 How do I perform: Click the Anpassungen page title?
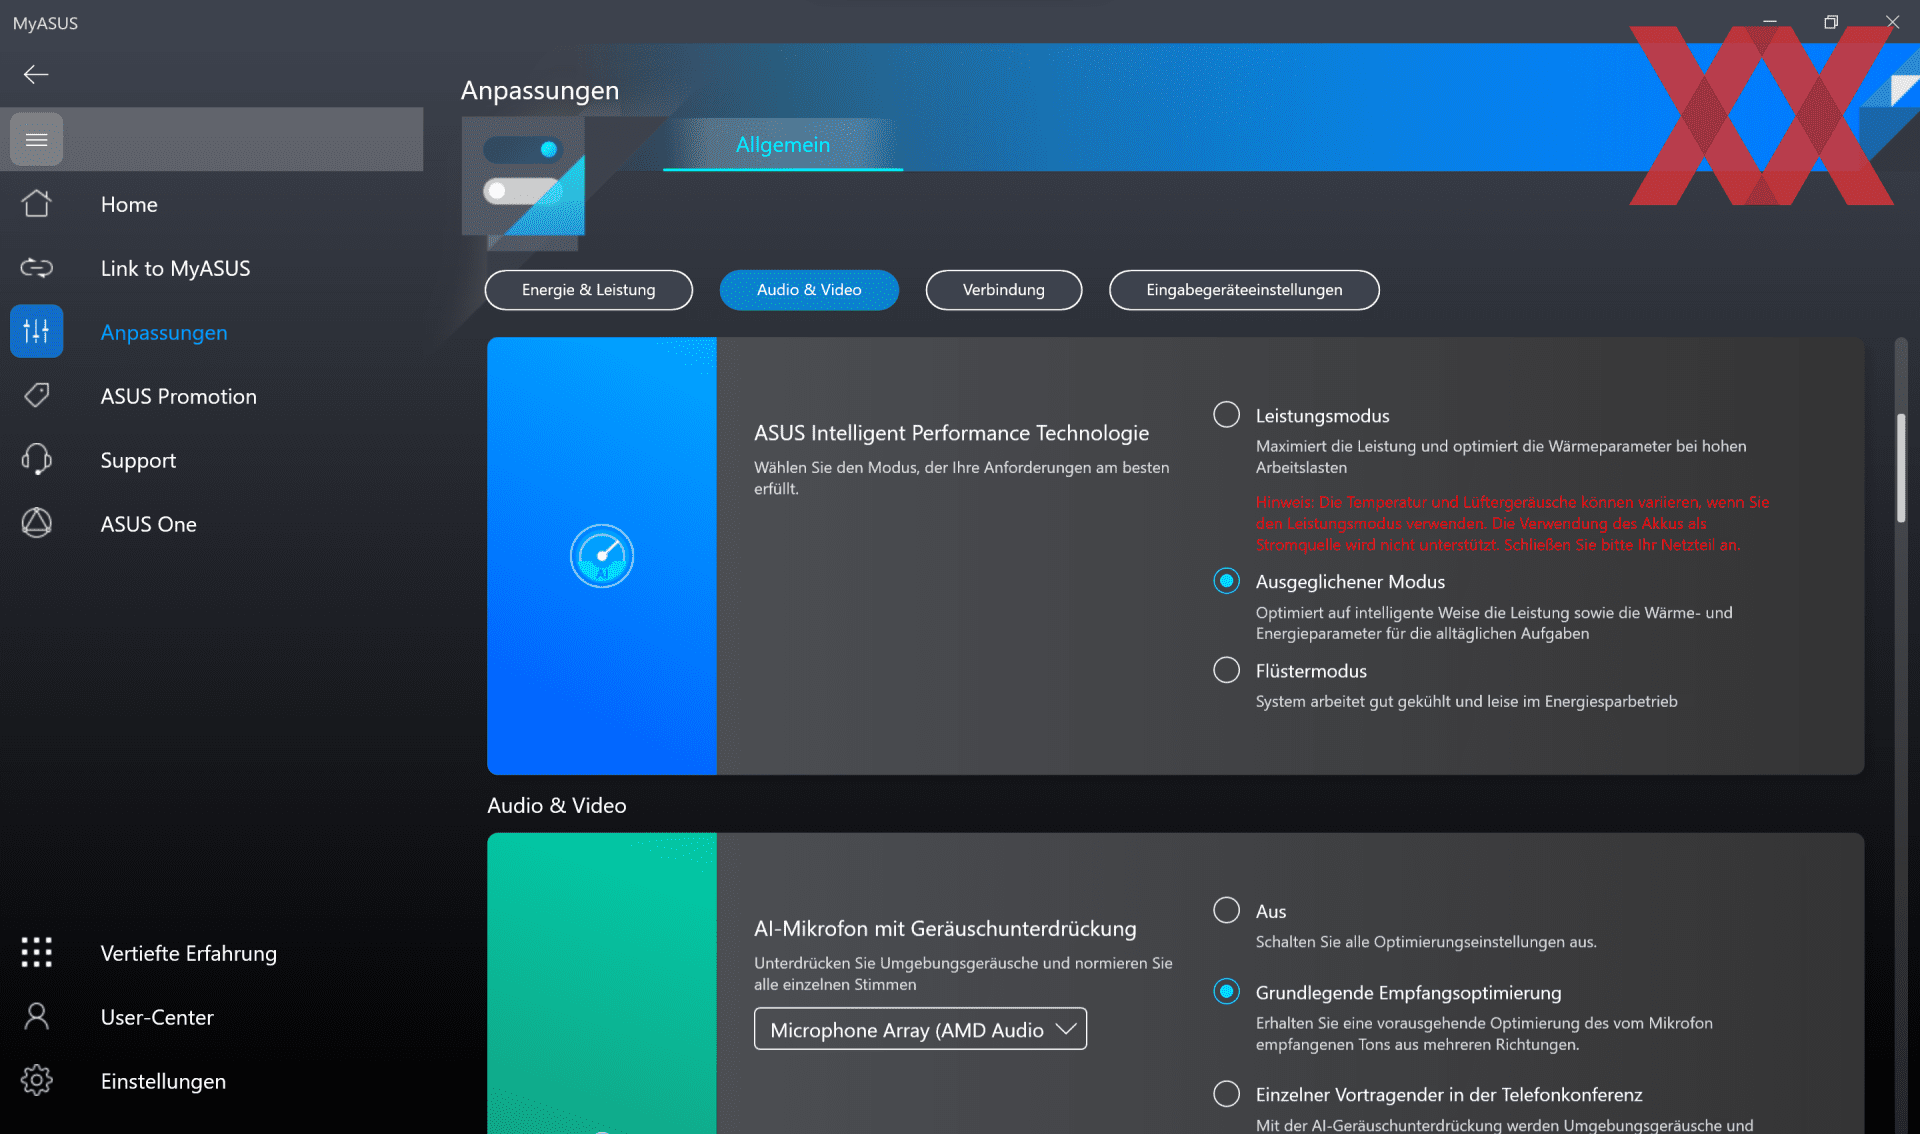point(540,91)
